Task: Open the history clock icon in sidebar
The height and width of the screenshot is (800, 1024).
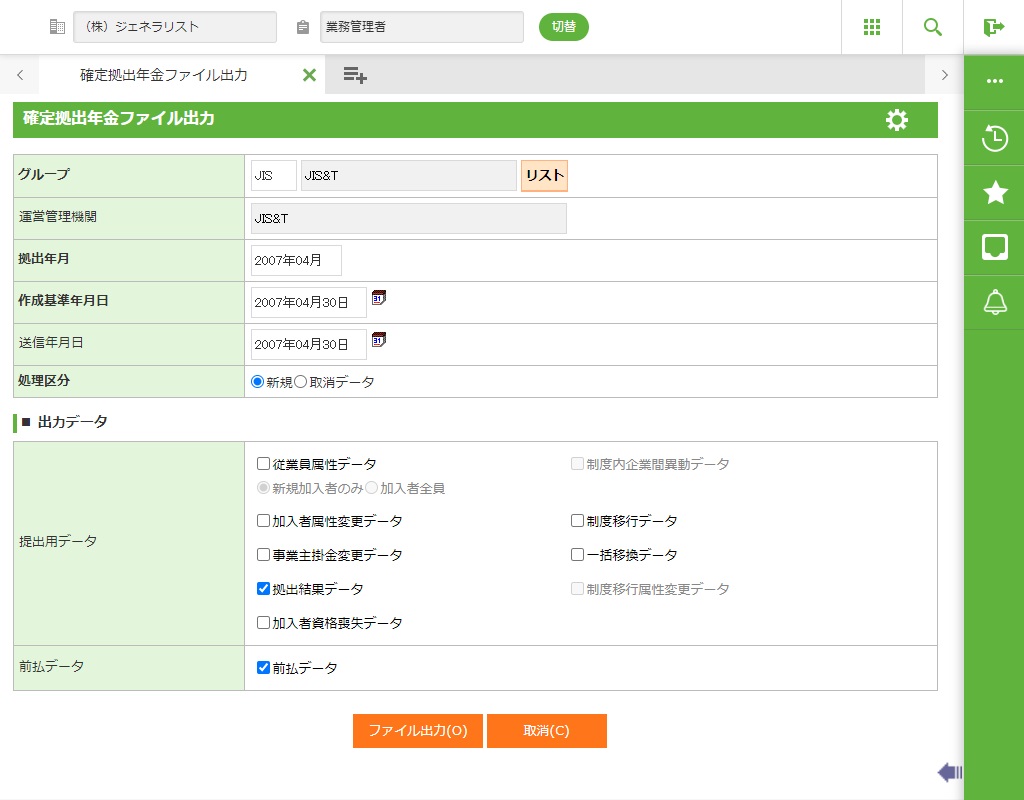Action: tap(995, 138)
